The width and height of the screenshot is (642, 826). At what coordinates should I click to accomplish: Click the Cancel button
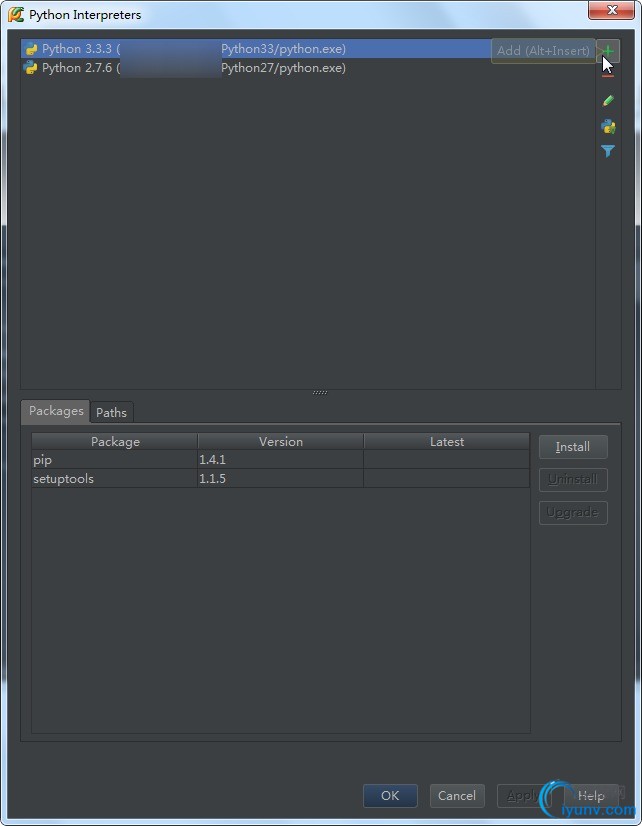pyautogui.click(x=457, y=795)
